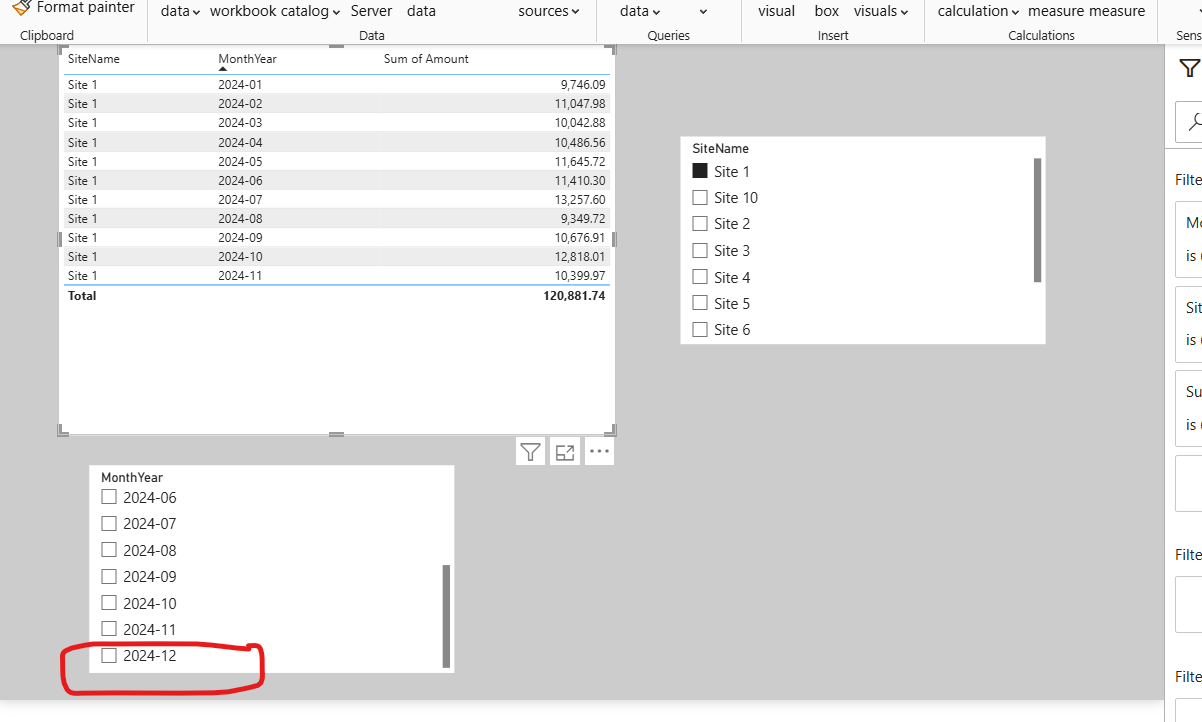Select the 10,486.56 amount cell
1202x722 pixels.
(580, 142)
